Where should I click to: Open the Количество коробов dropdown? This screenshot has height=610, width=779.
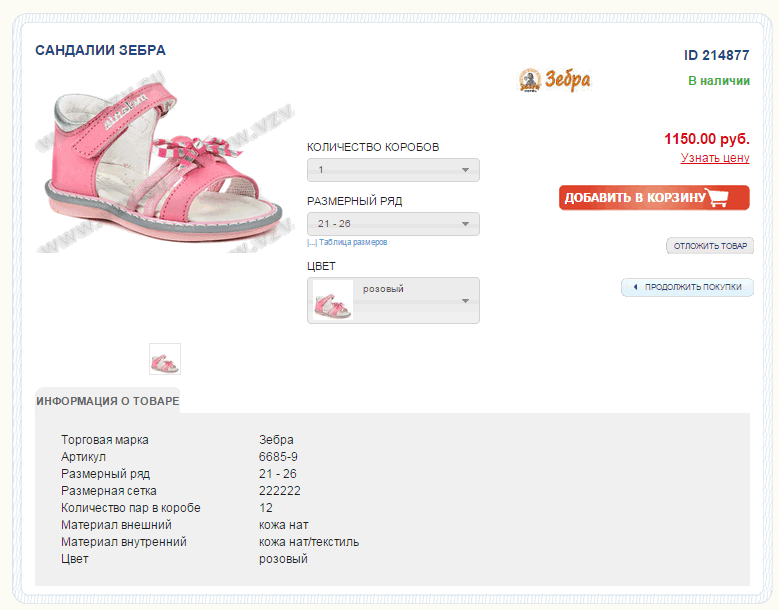point(393,170)
